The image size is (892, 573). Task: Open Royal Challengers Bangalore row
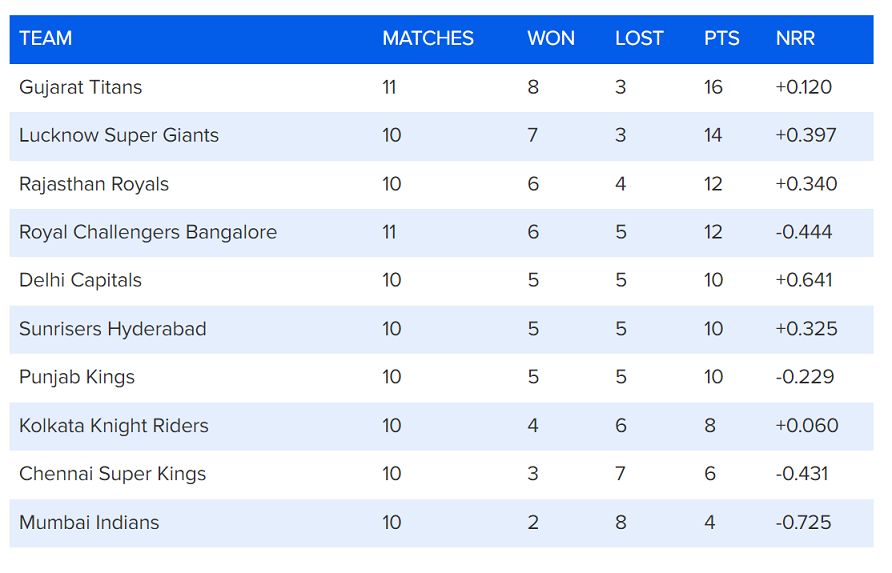147,232
